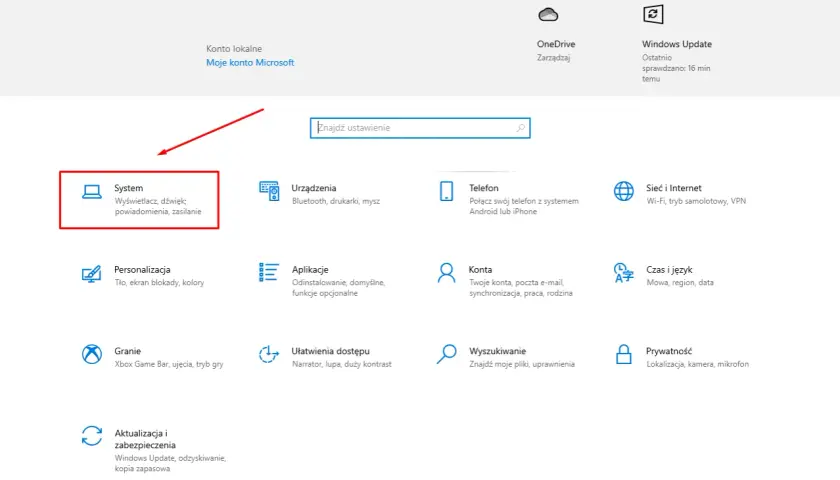Click the OneDrive label text
This screenshot has width=840, height=480.
[556, 44]
